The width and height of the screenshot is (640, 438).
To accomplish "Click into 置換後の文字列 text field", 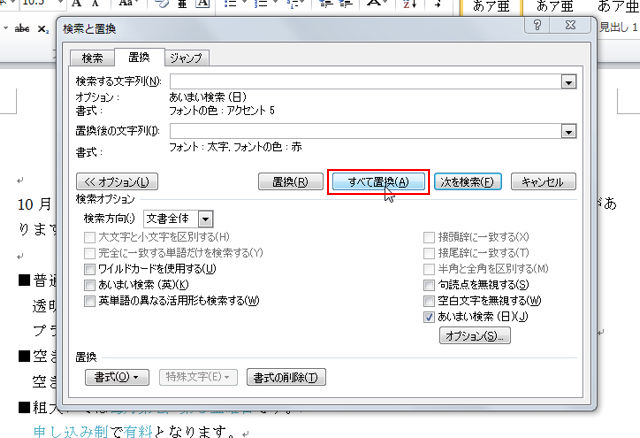I will pos(365,131).
